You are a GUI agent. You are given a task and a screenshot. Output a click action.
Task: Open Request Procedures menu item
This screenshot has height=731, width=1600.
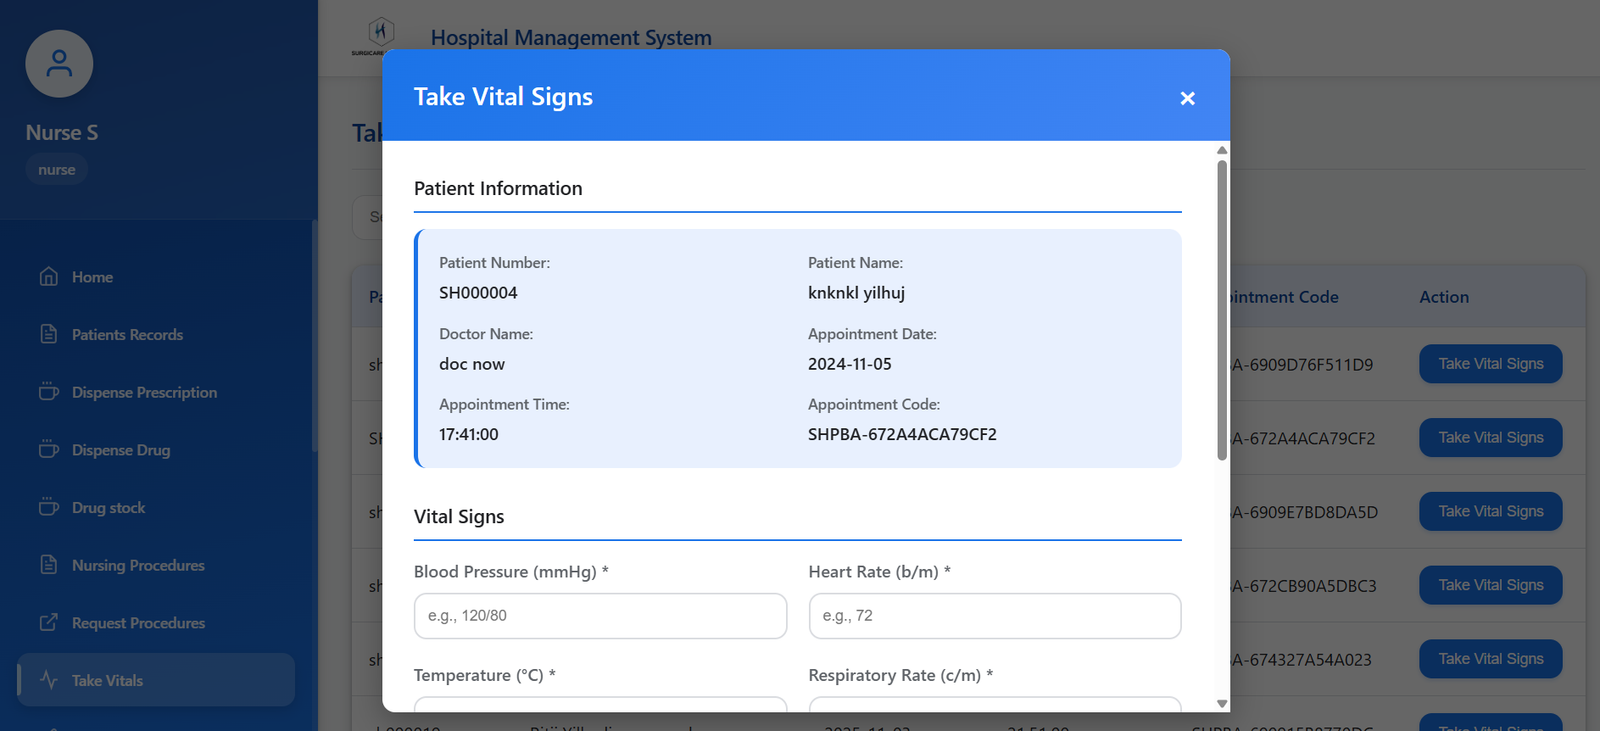click(x=156, y=623)
